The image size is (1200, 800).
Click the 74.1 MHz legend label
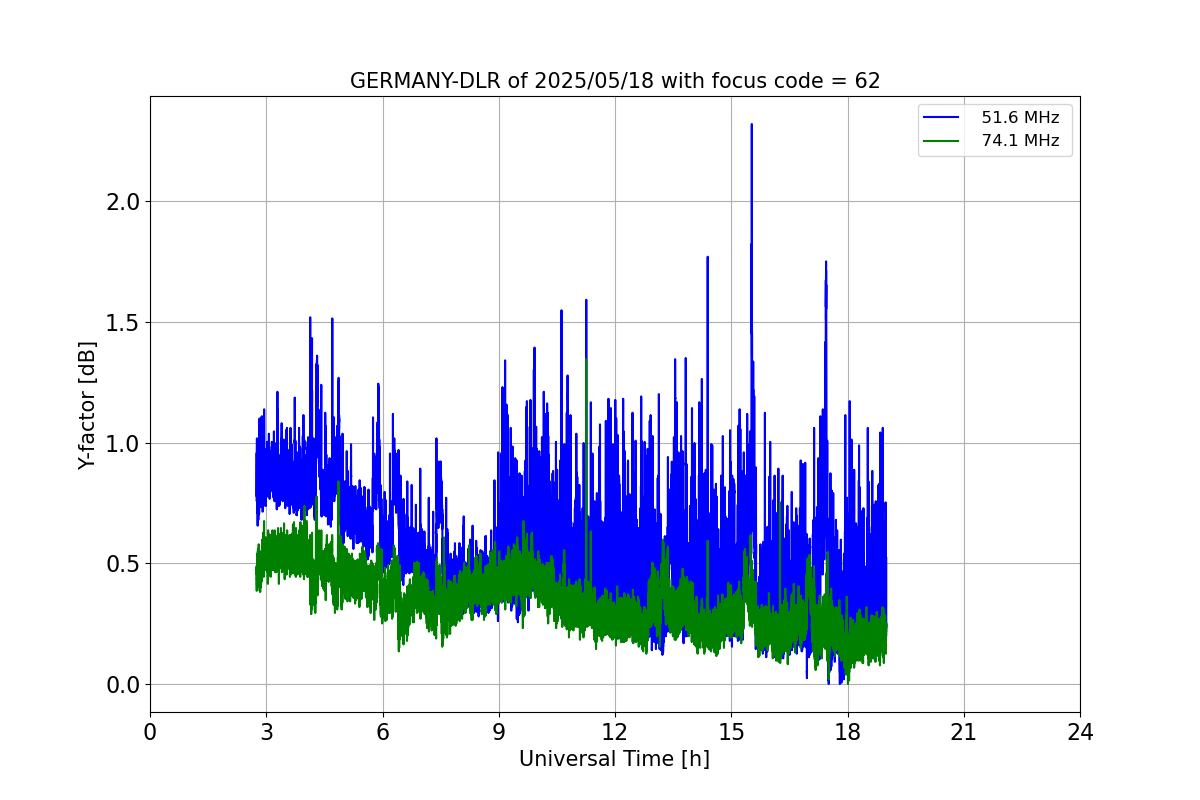(1020, 141)
